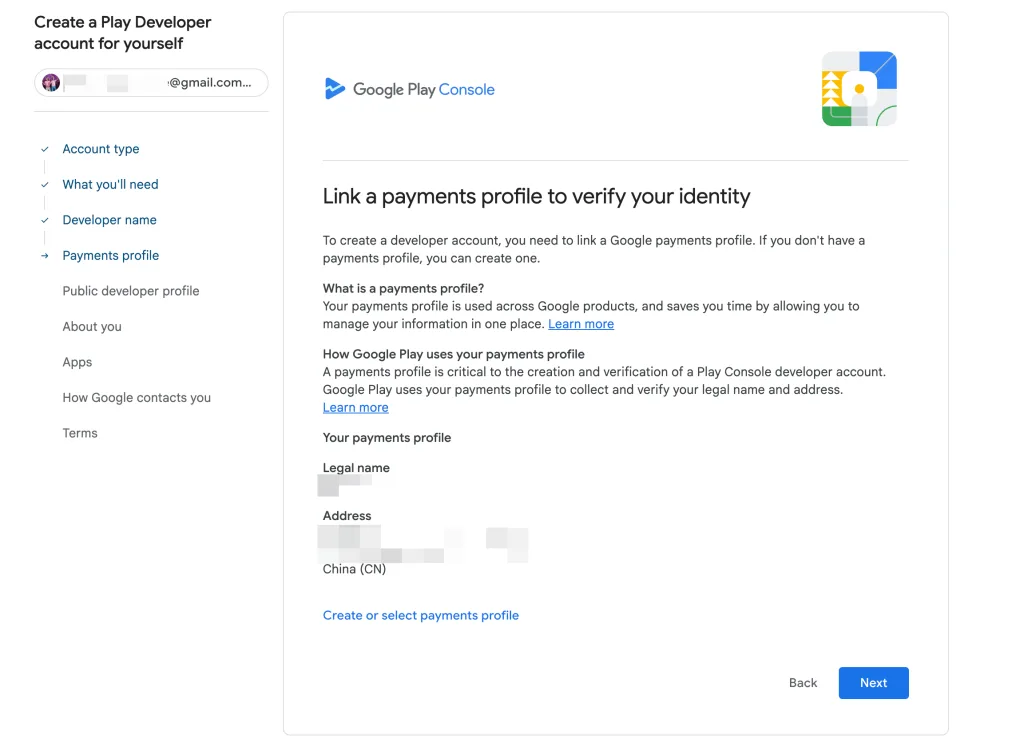1024x755 pixels.
Task: Open the Apps step in sidebar
Action: click(x=77, y=362)
